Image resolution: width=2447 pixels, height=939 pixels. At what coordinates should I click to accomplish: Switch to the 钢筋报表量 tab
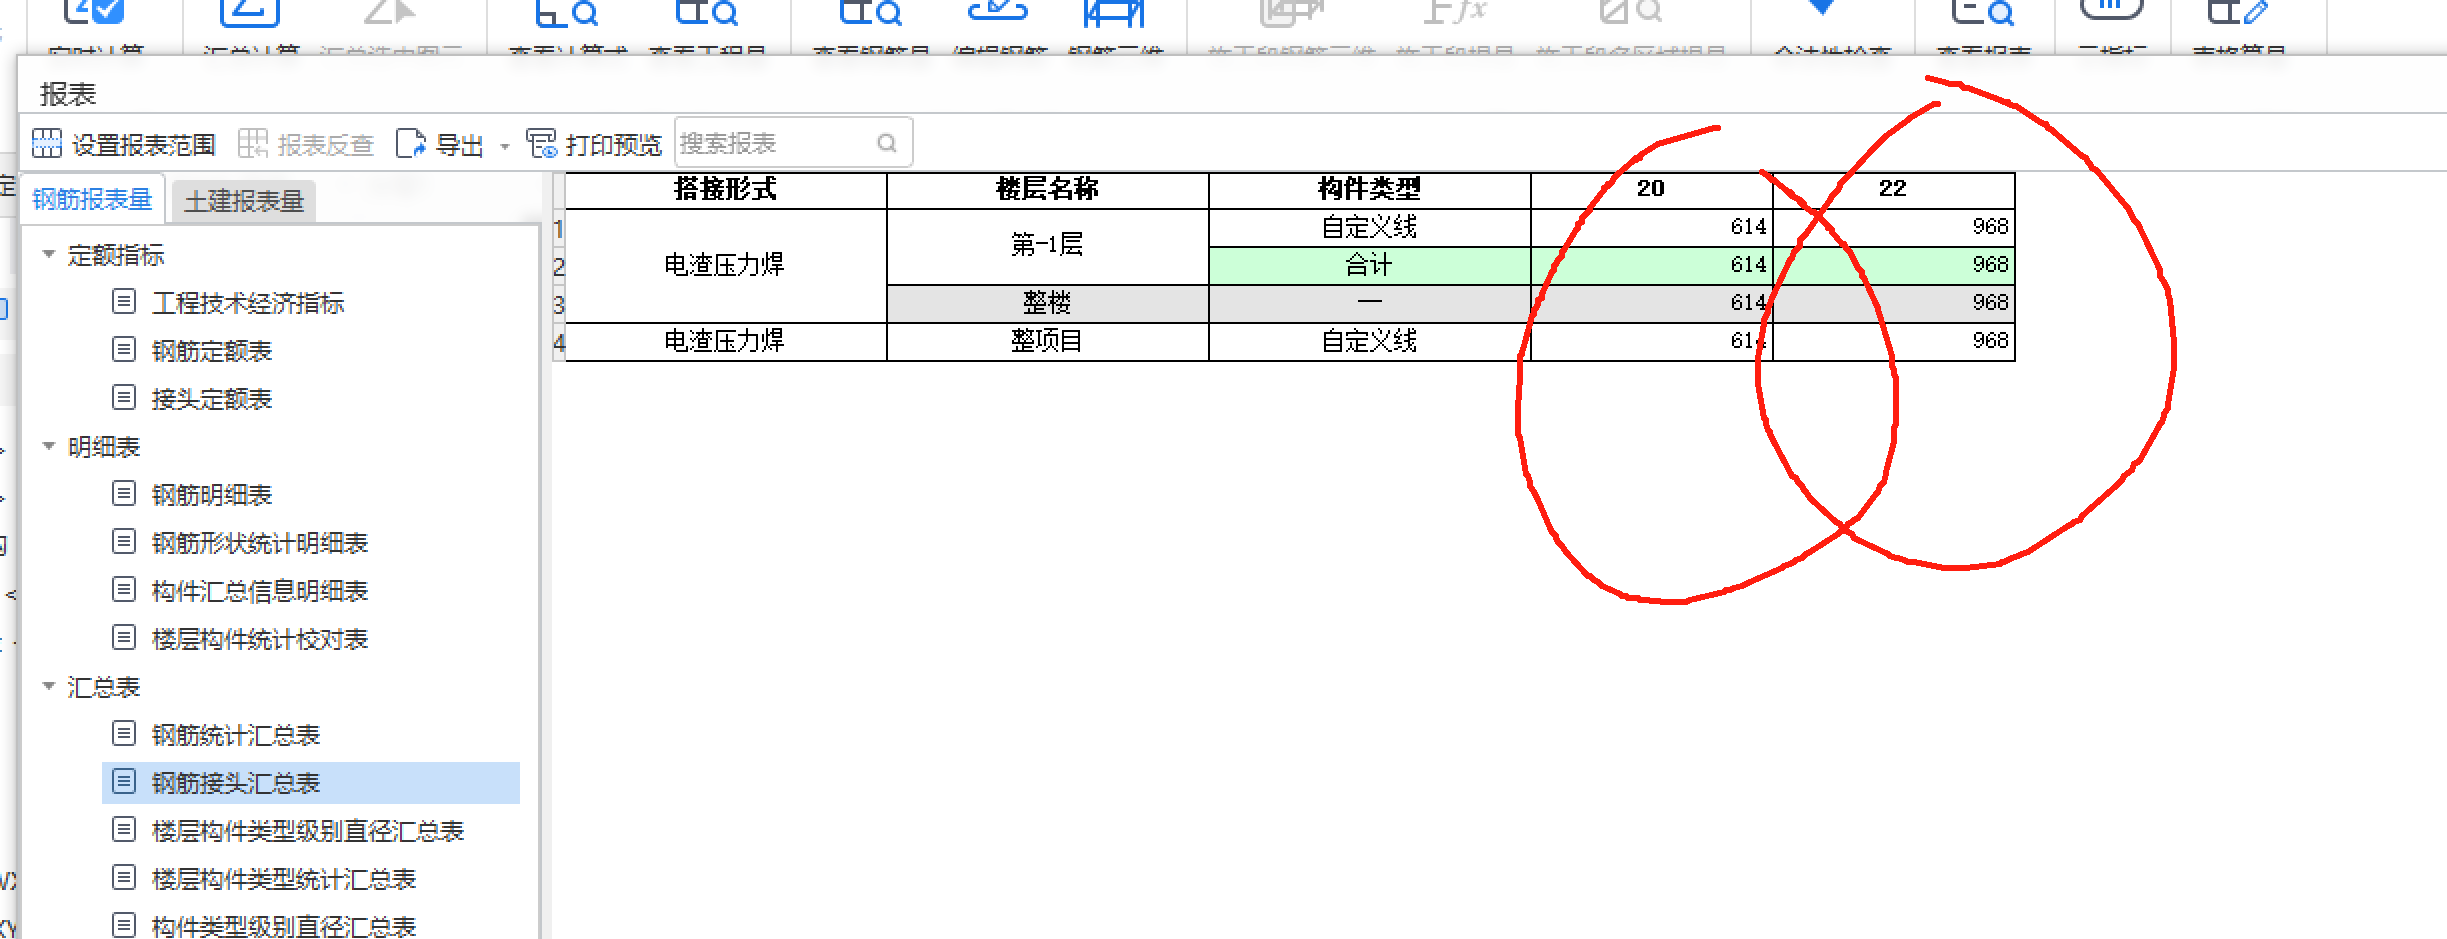pos(92,199)
